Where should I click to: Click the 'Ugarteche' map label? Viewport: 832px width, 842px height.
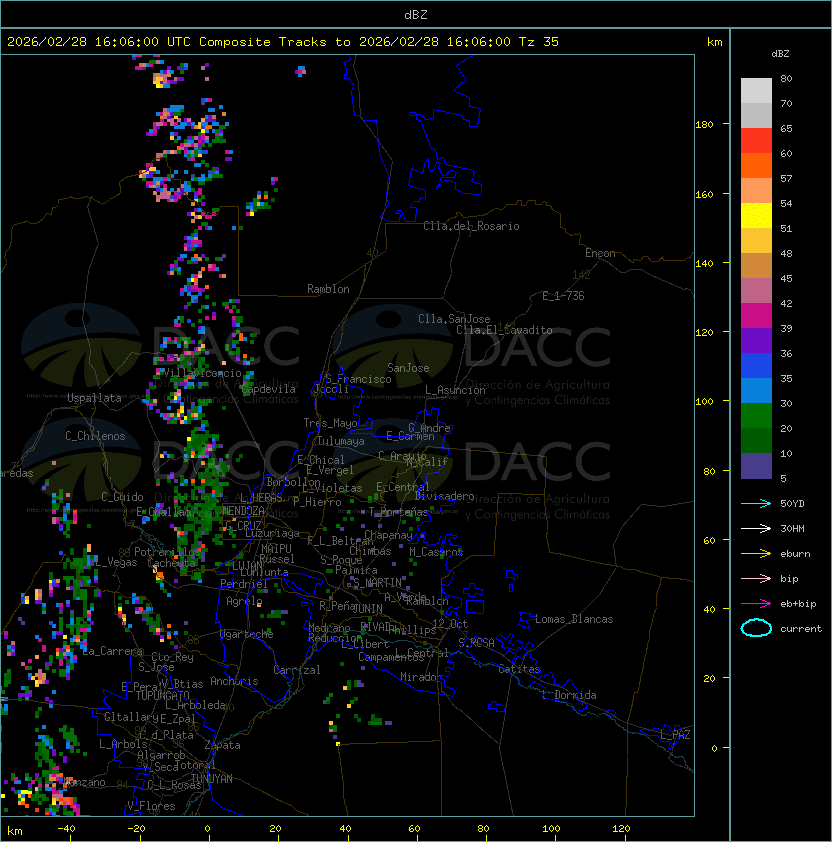pyautogui.click(x=247, y=634)
